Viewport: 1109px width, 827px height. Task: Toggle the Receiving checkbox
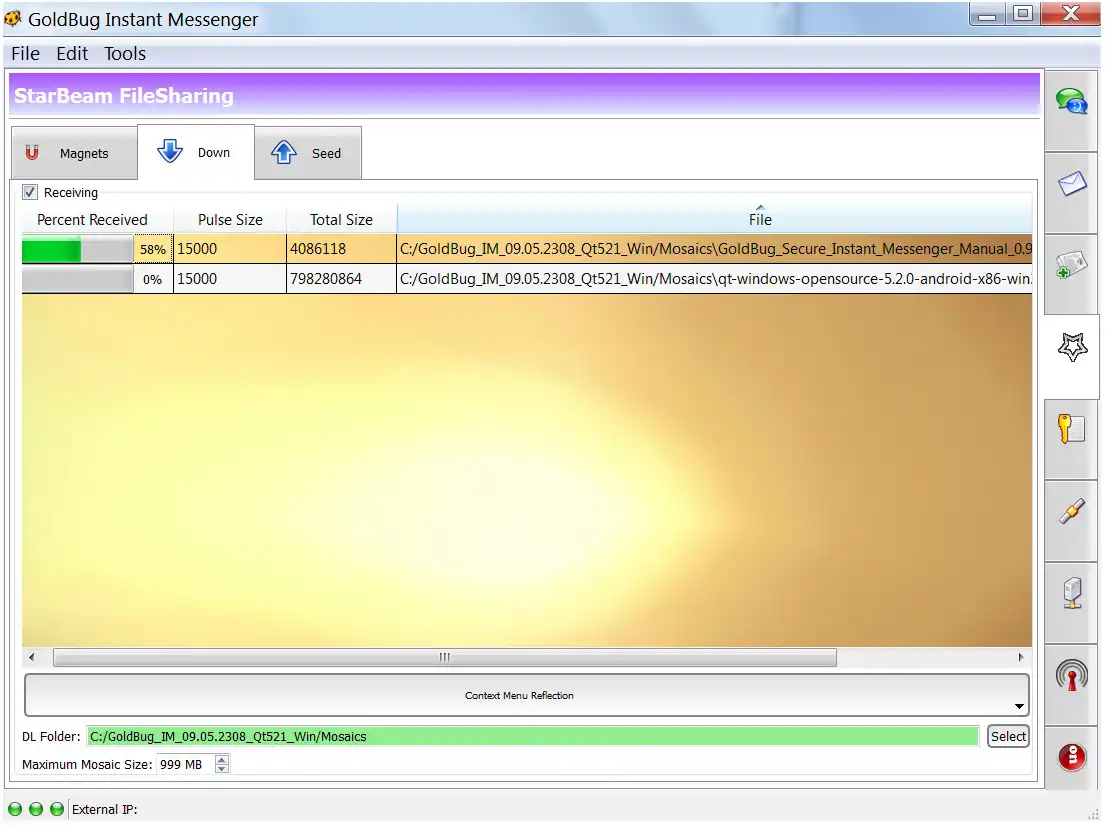[x=30, y=192]
